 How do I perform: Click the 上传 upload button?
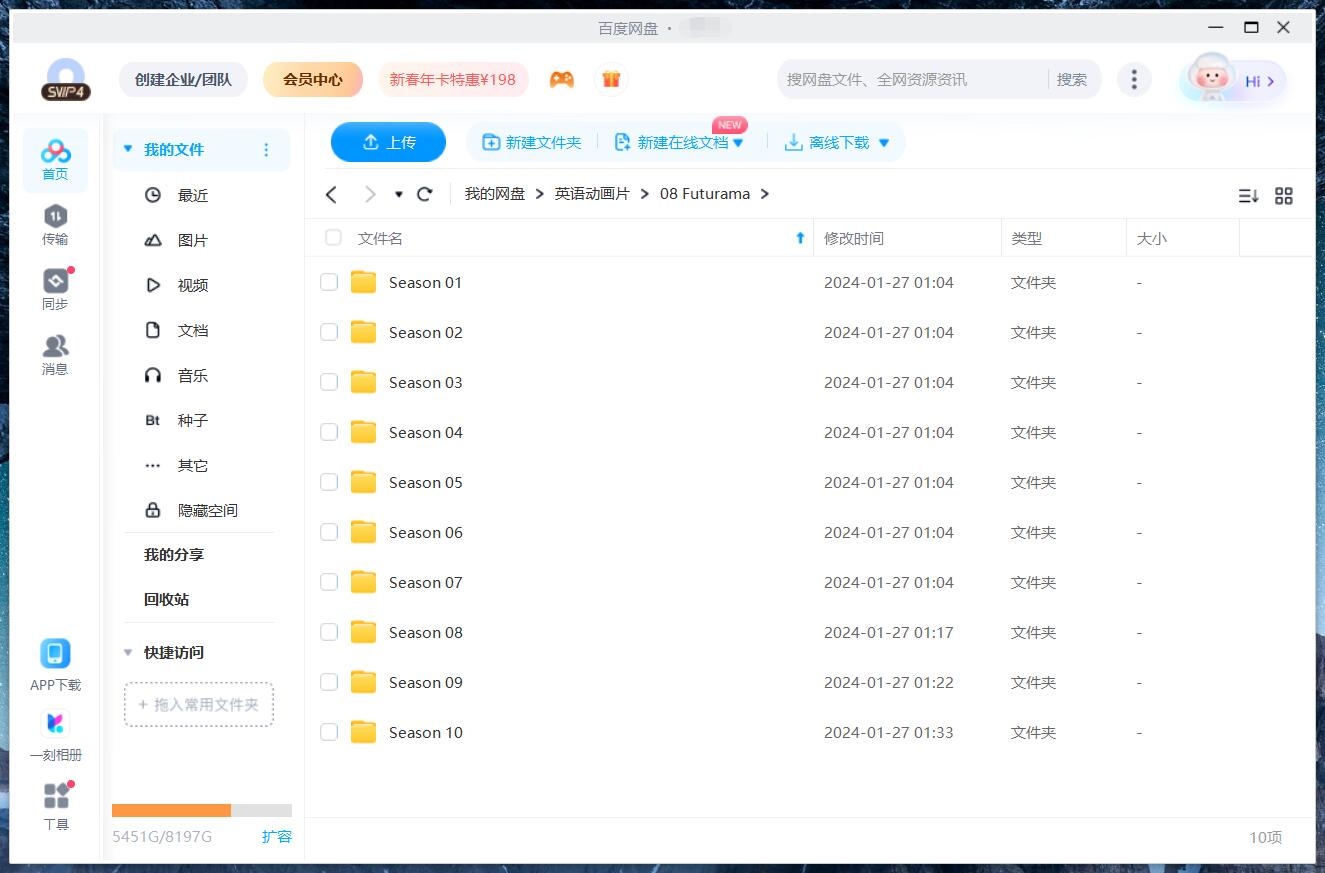pos(388,142)
